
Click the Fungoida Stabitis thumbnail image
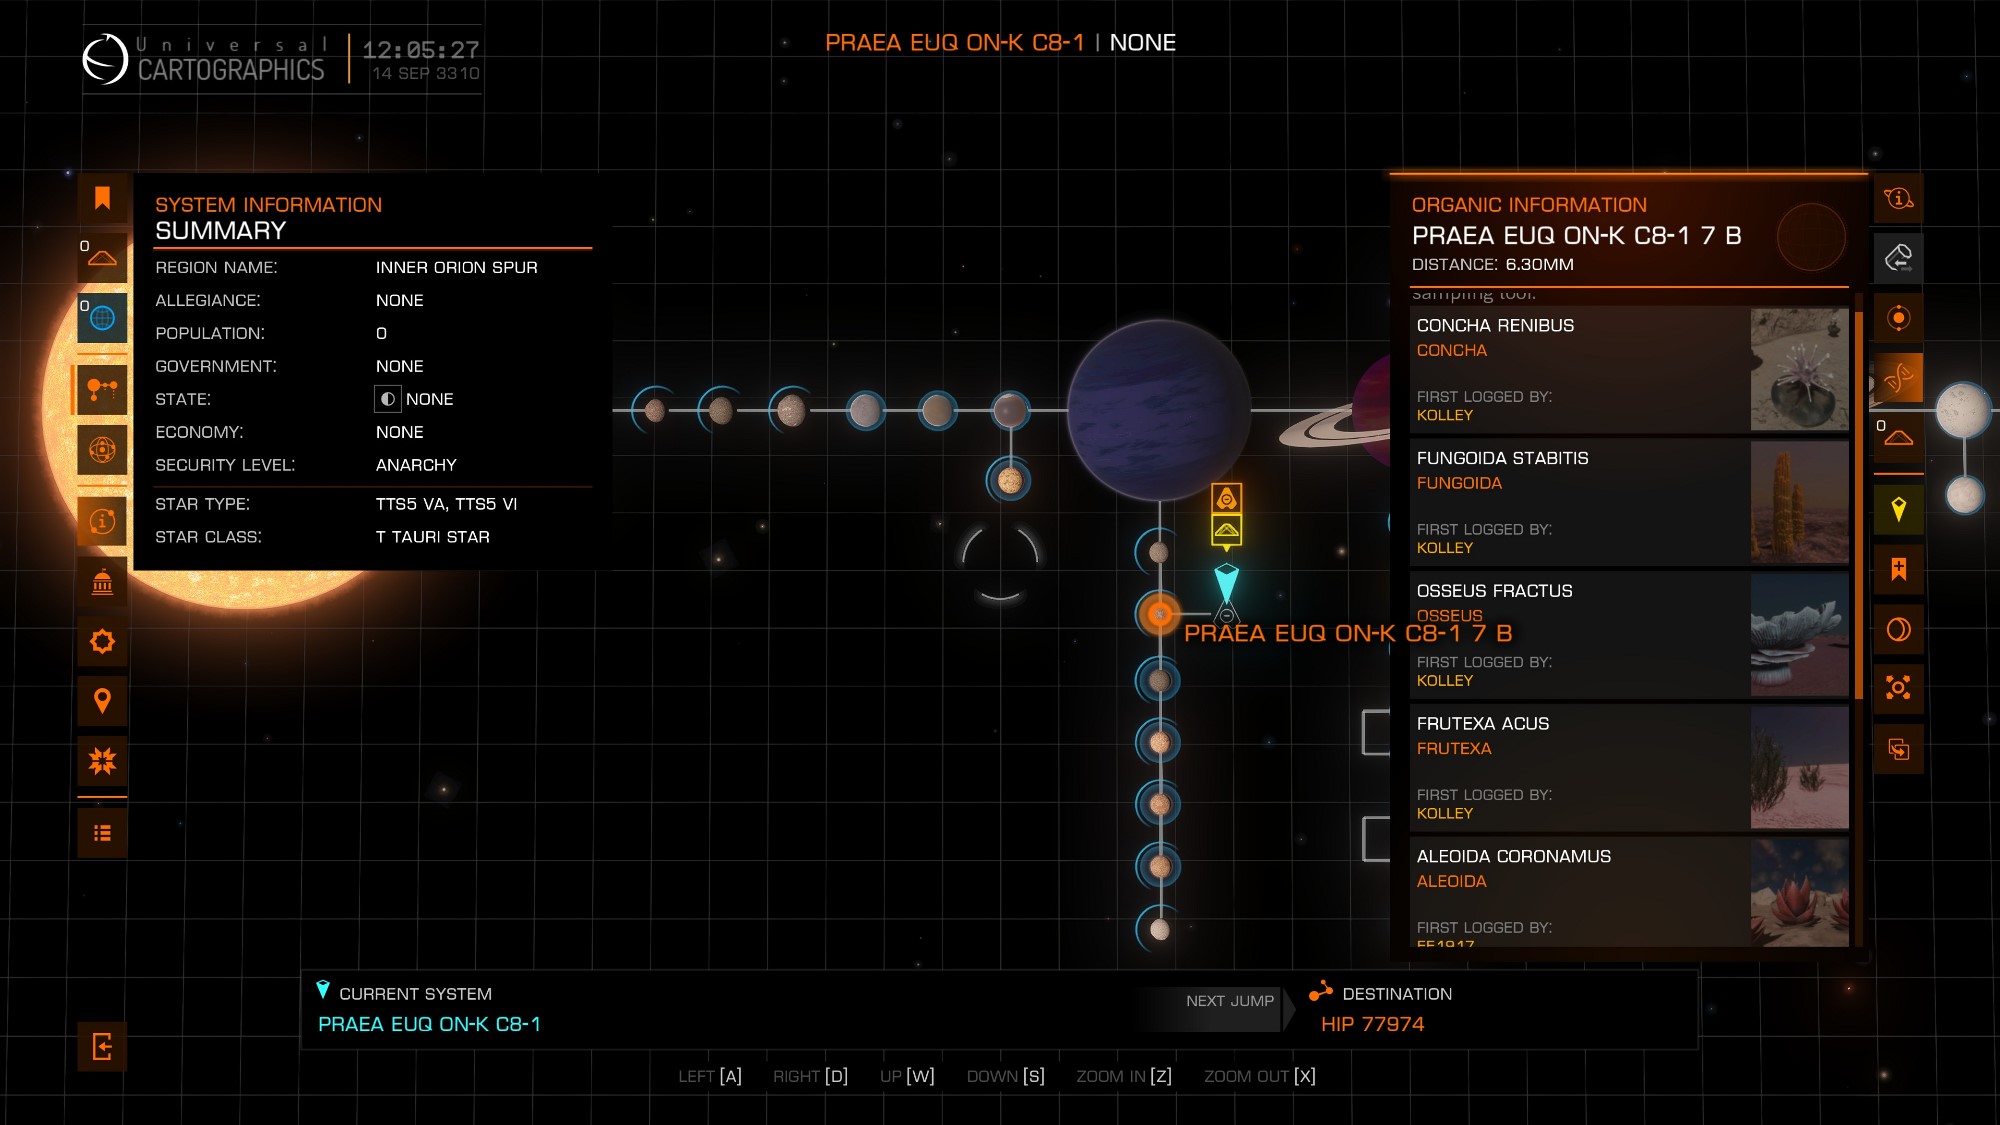pyautogui.click(x=1799, y=502)
